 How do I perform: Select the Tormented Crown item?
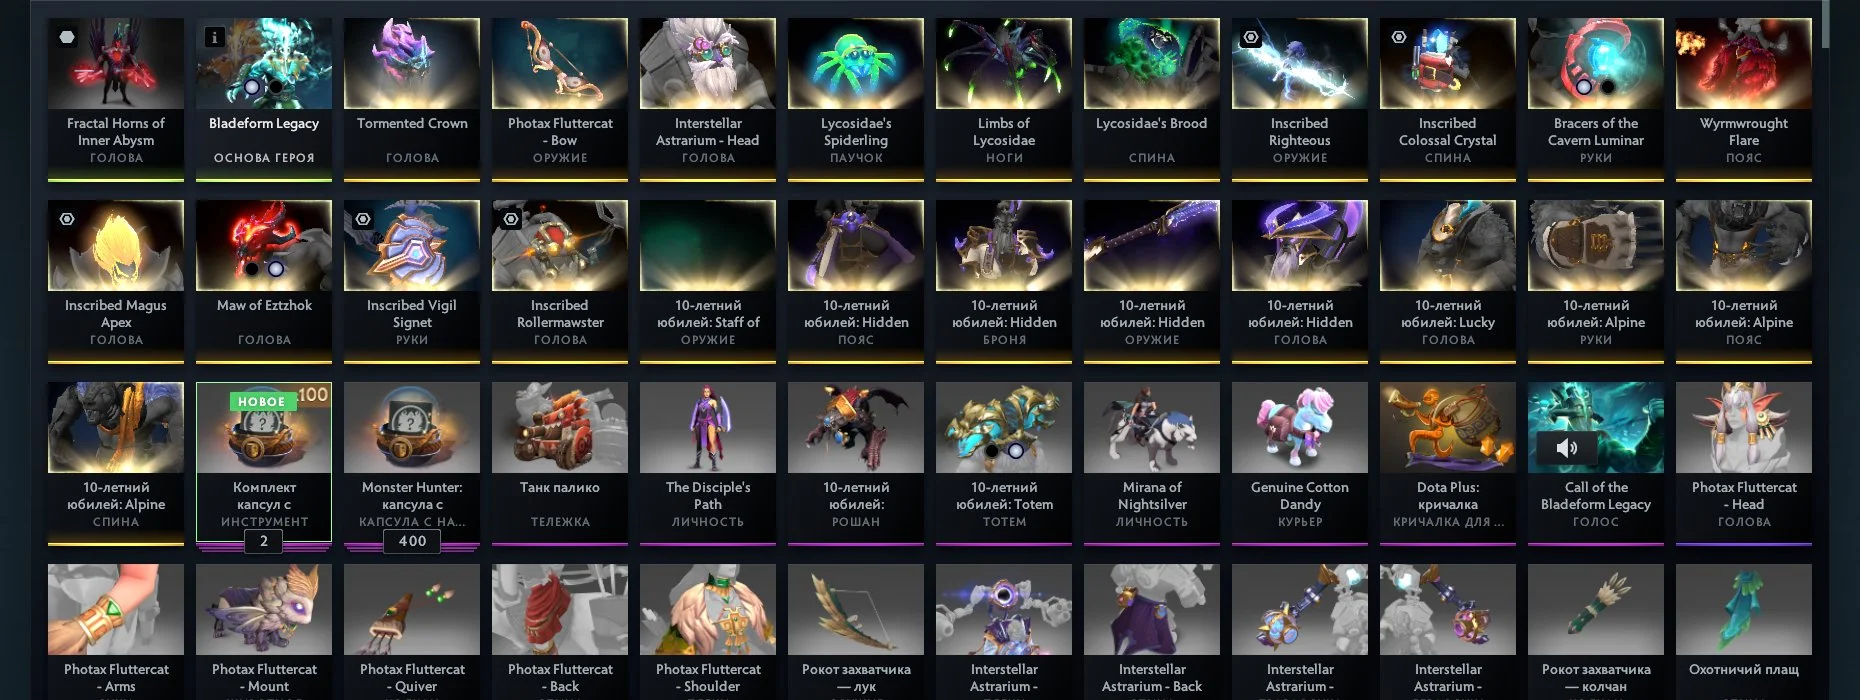[x=412, y=99]
